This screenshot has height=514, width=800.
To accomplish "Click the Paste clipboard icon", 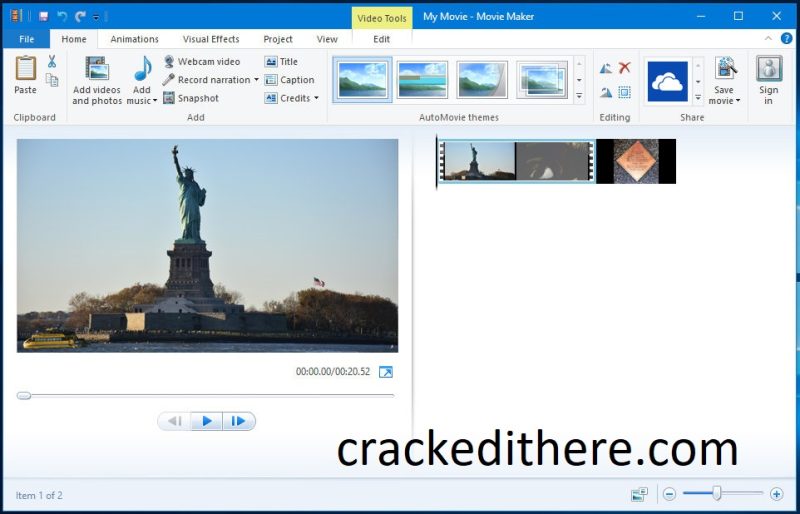I will tap(26, 69).
